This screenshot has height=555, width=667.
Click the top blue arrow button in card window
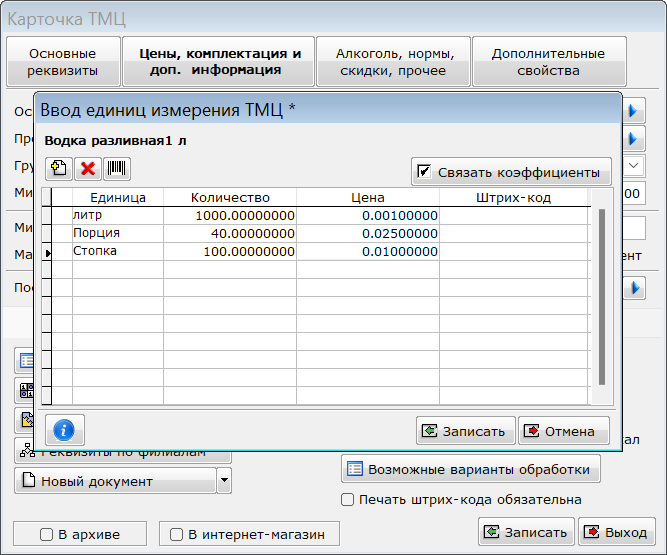[634, 111]
